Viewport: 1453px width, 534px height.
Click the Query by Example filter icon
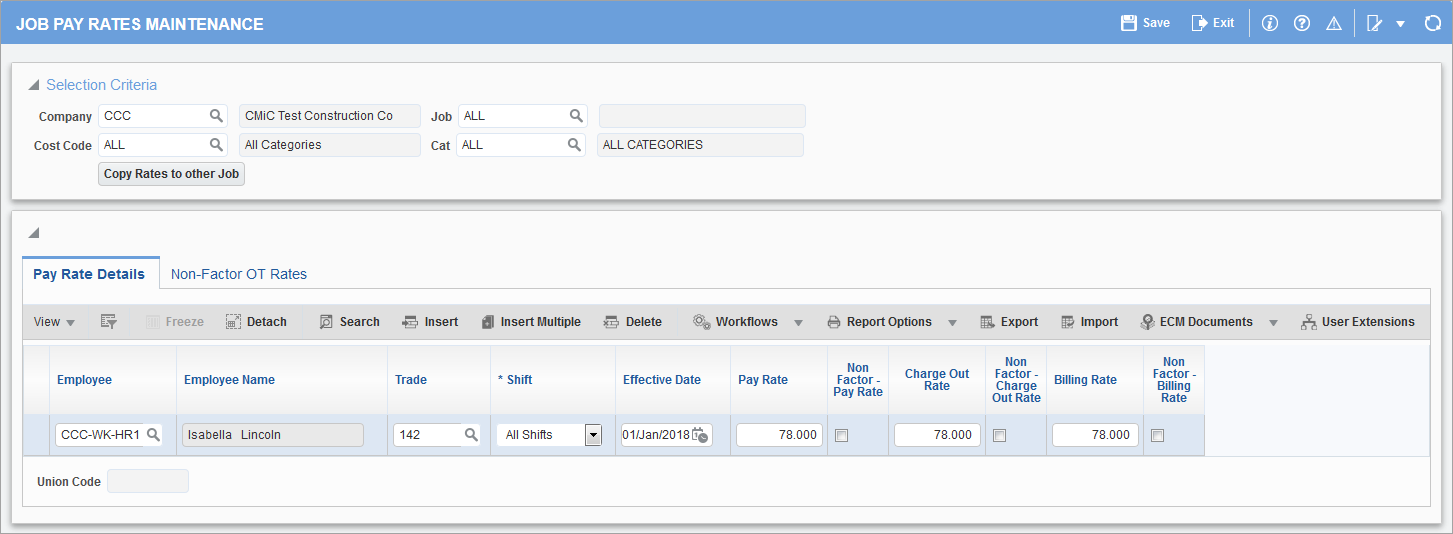(109, 322)
